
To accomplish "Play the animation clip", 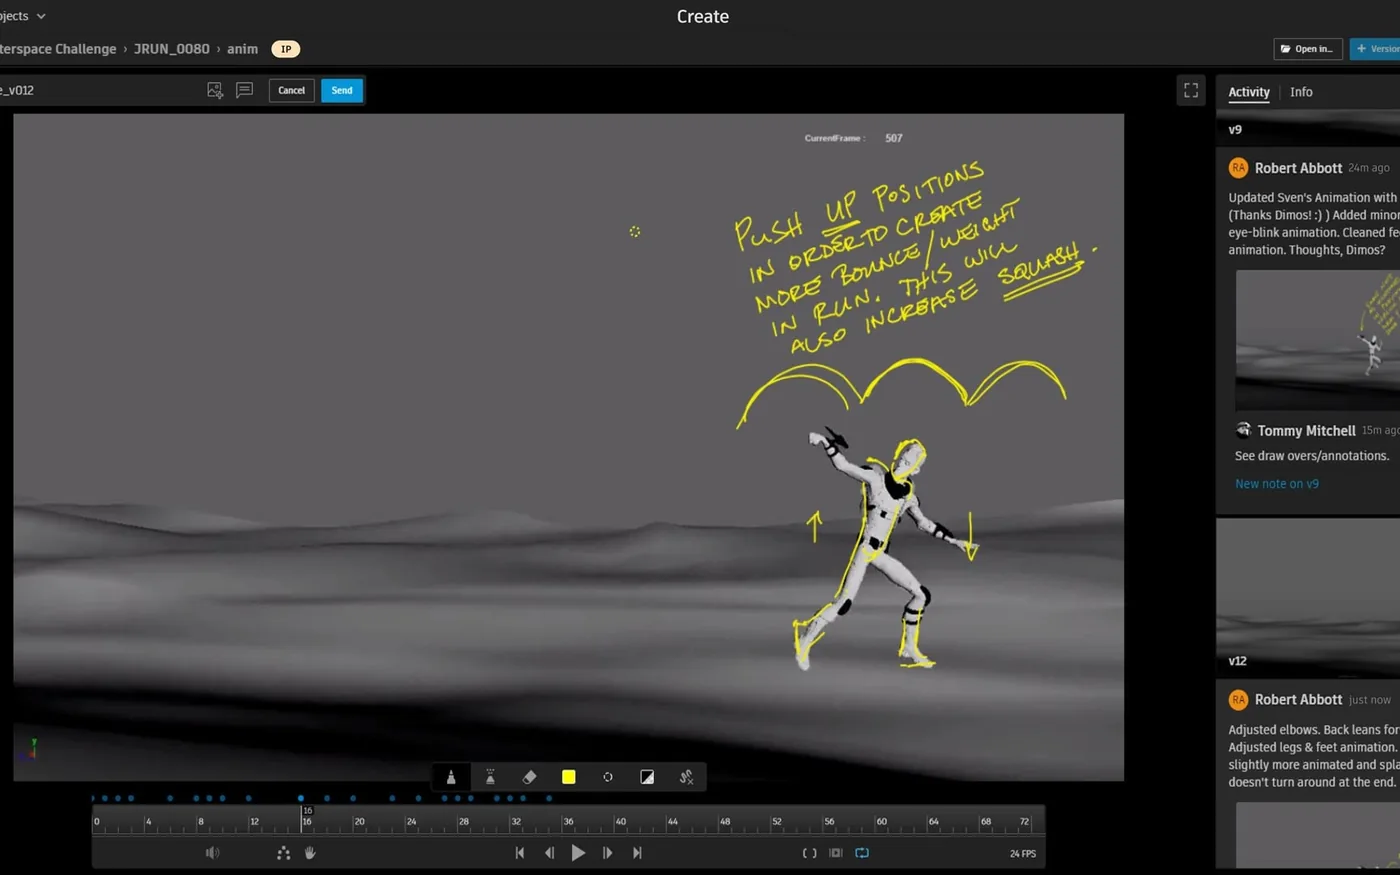I will pyautogui.click(x=578, y=853).
